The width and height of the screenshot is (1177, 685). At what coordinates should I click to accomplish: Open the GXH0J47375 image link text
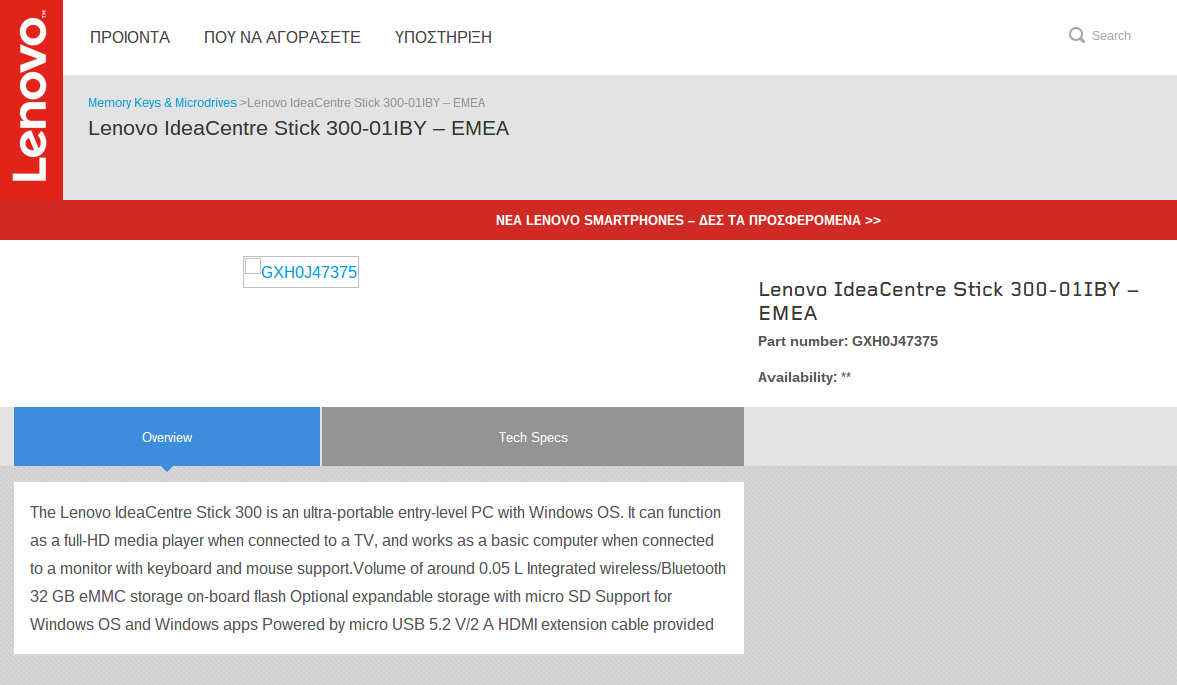click(x=309, y=272)
